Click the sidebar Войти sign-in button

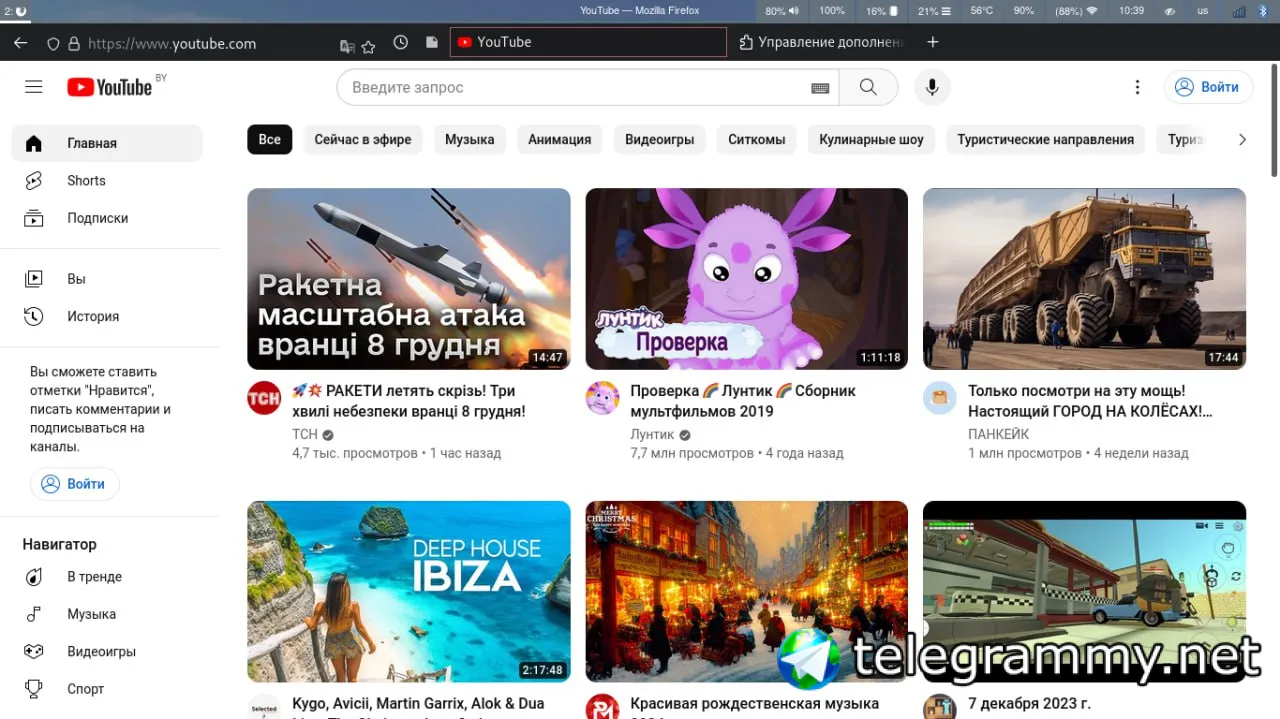pos(75,484)
